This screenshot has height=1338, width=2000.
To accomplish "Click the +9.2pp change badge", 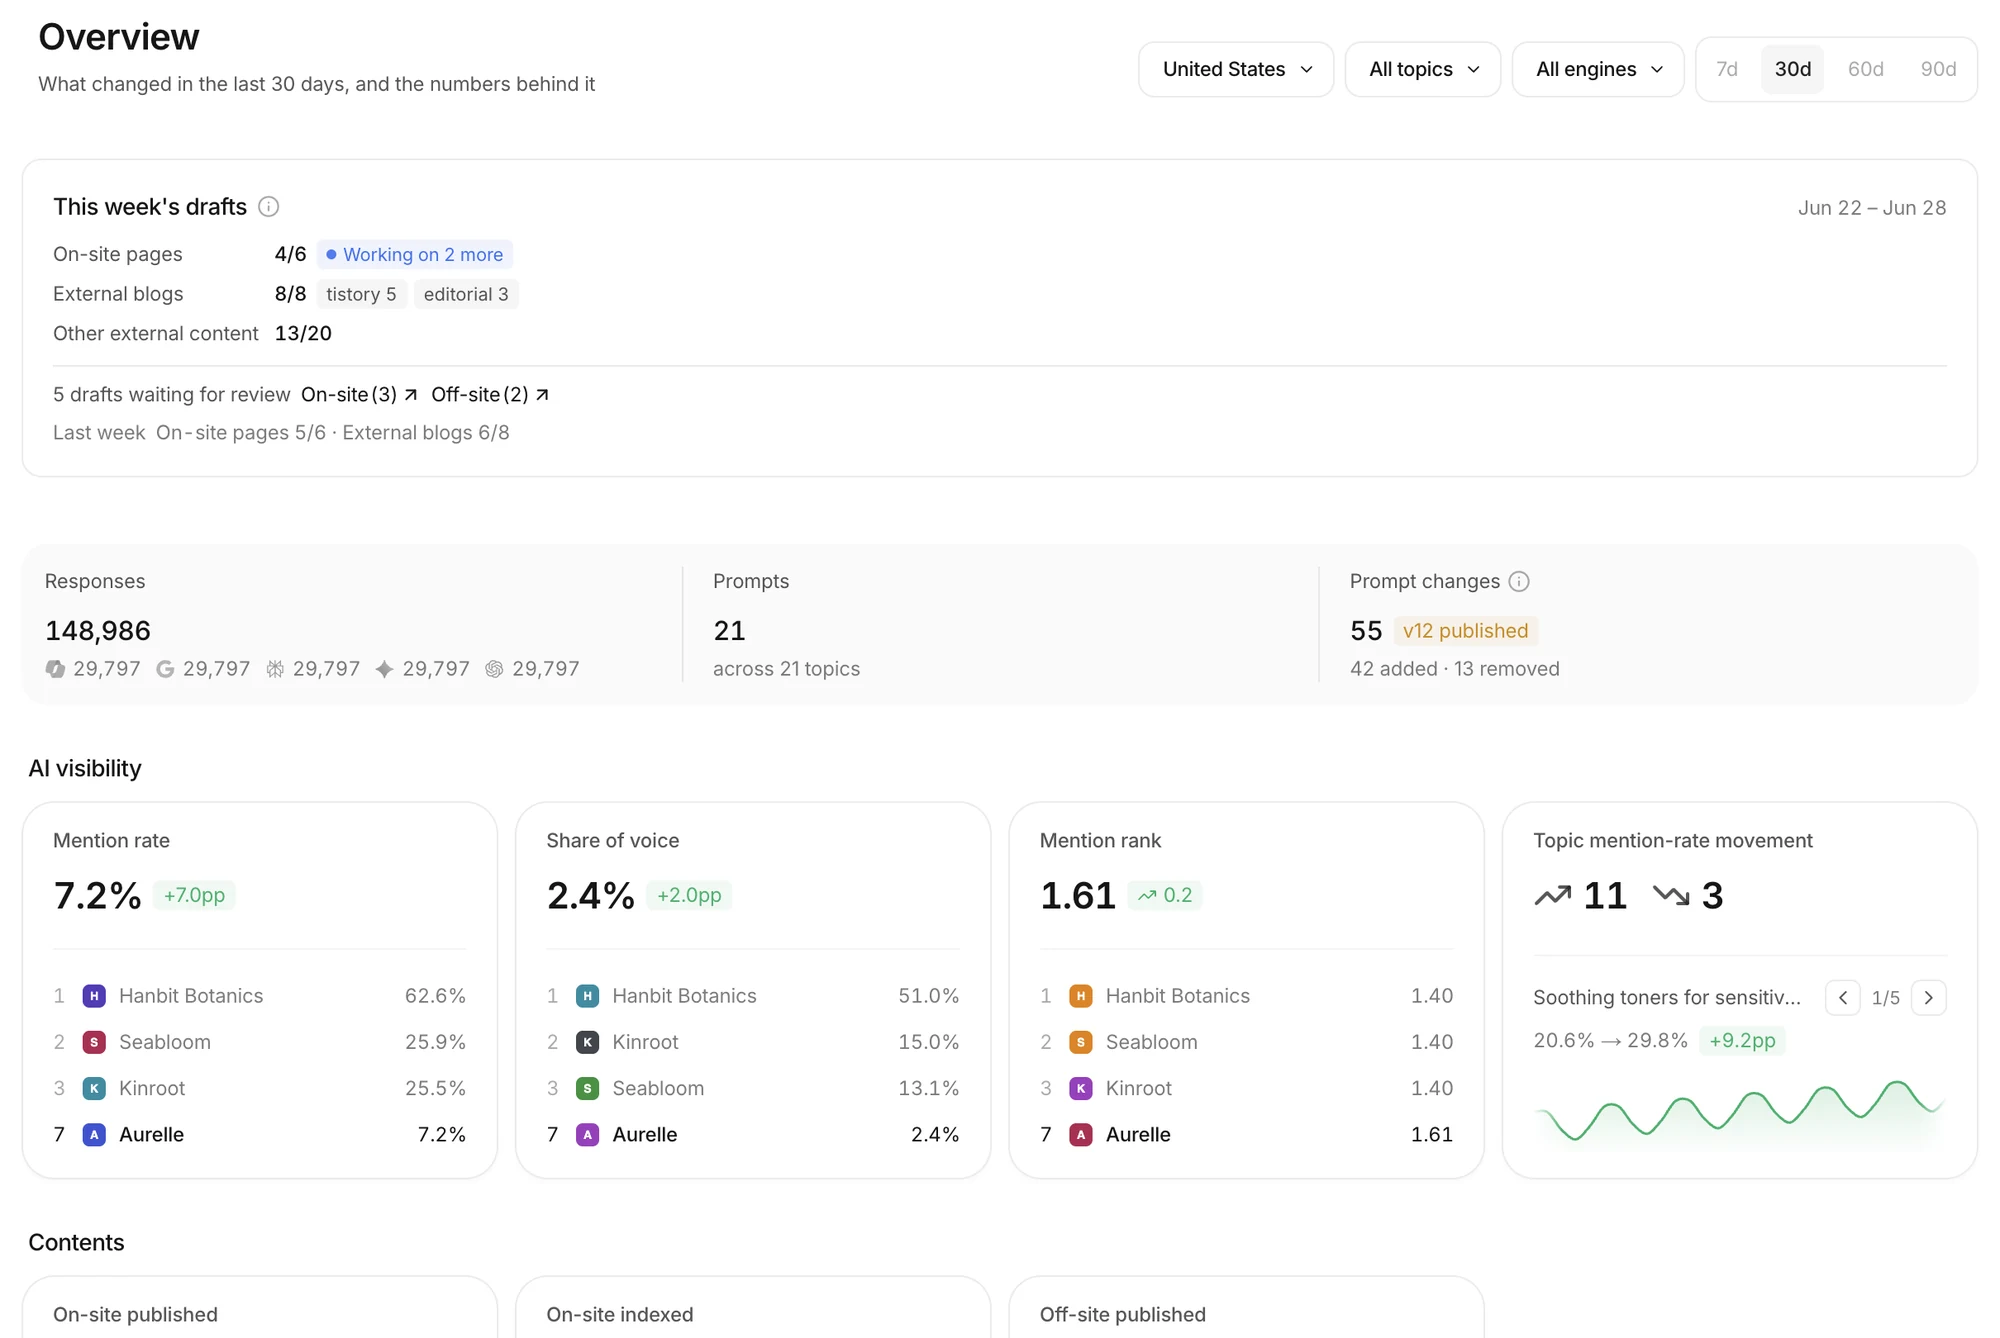I will click(1742, 1040).
